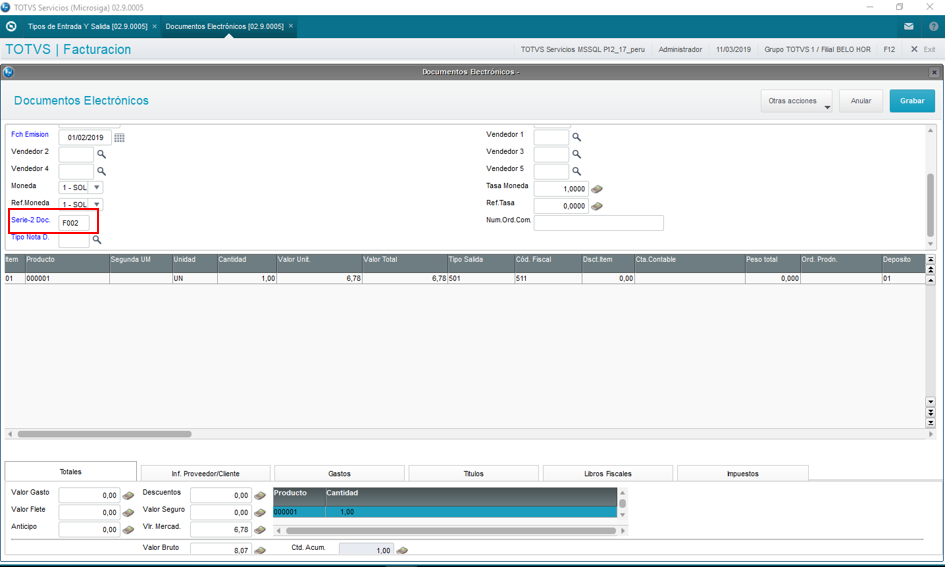This screenshot has width=945, height=567.
Task: Click the 11/03/2019 date in top bar
Action: [x=733, y=49]
